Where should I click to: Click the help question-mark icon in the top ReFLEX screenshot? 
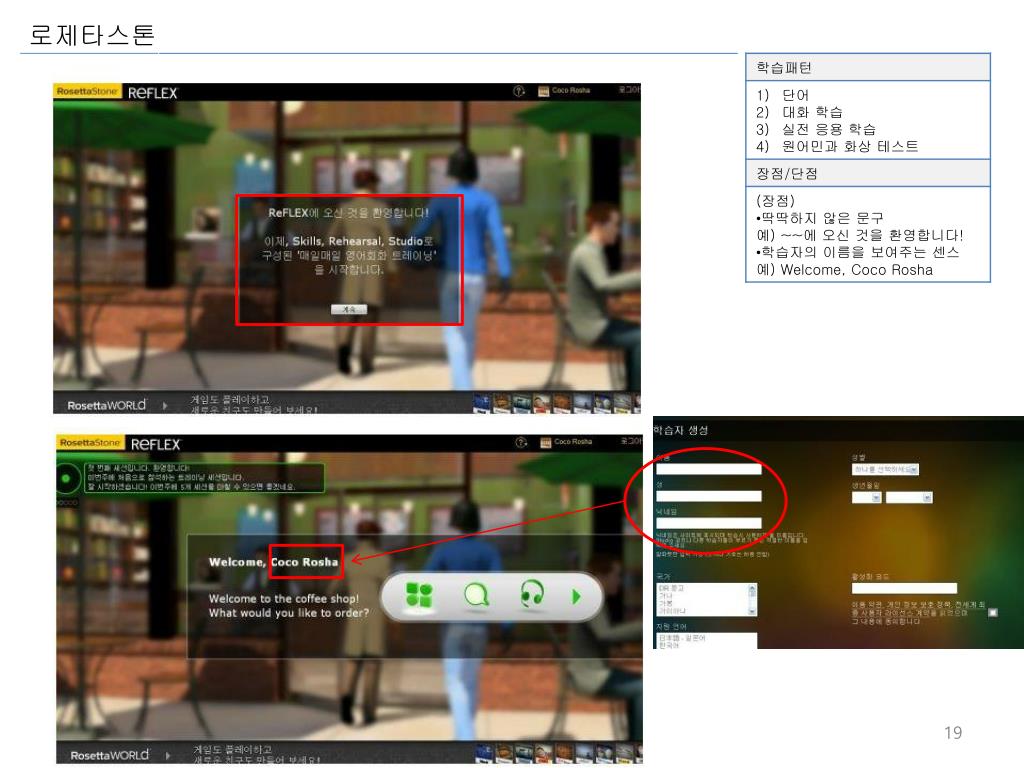[x=519, y=91]
